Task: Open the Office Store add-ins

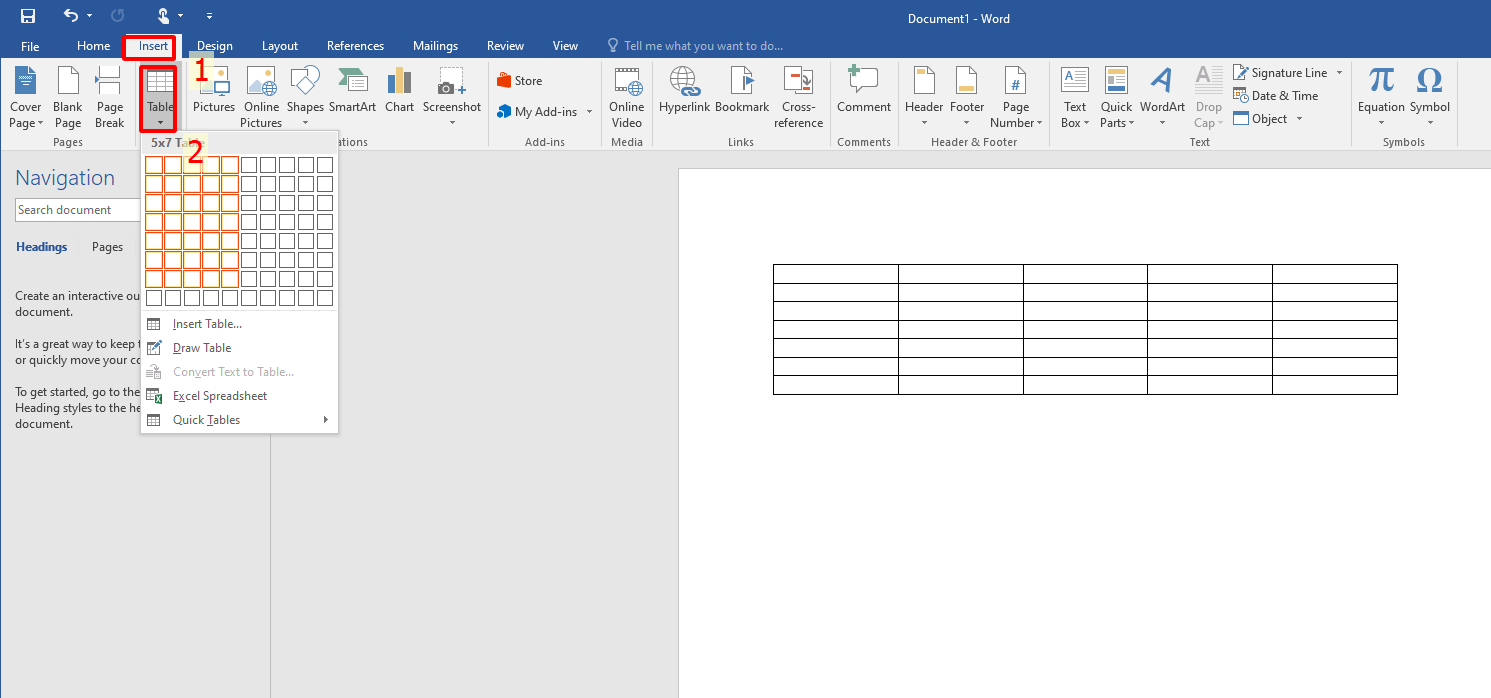Action: (x=520, y=81)
